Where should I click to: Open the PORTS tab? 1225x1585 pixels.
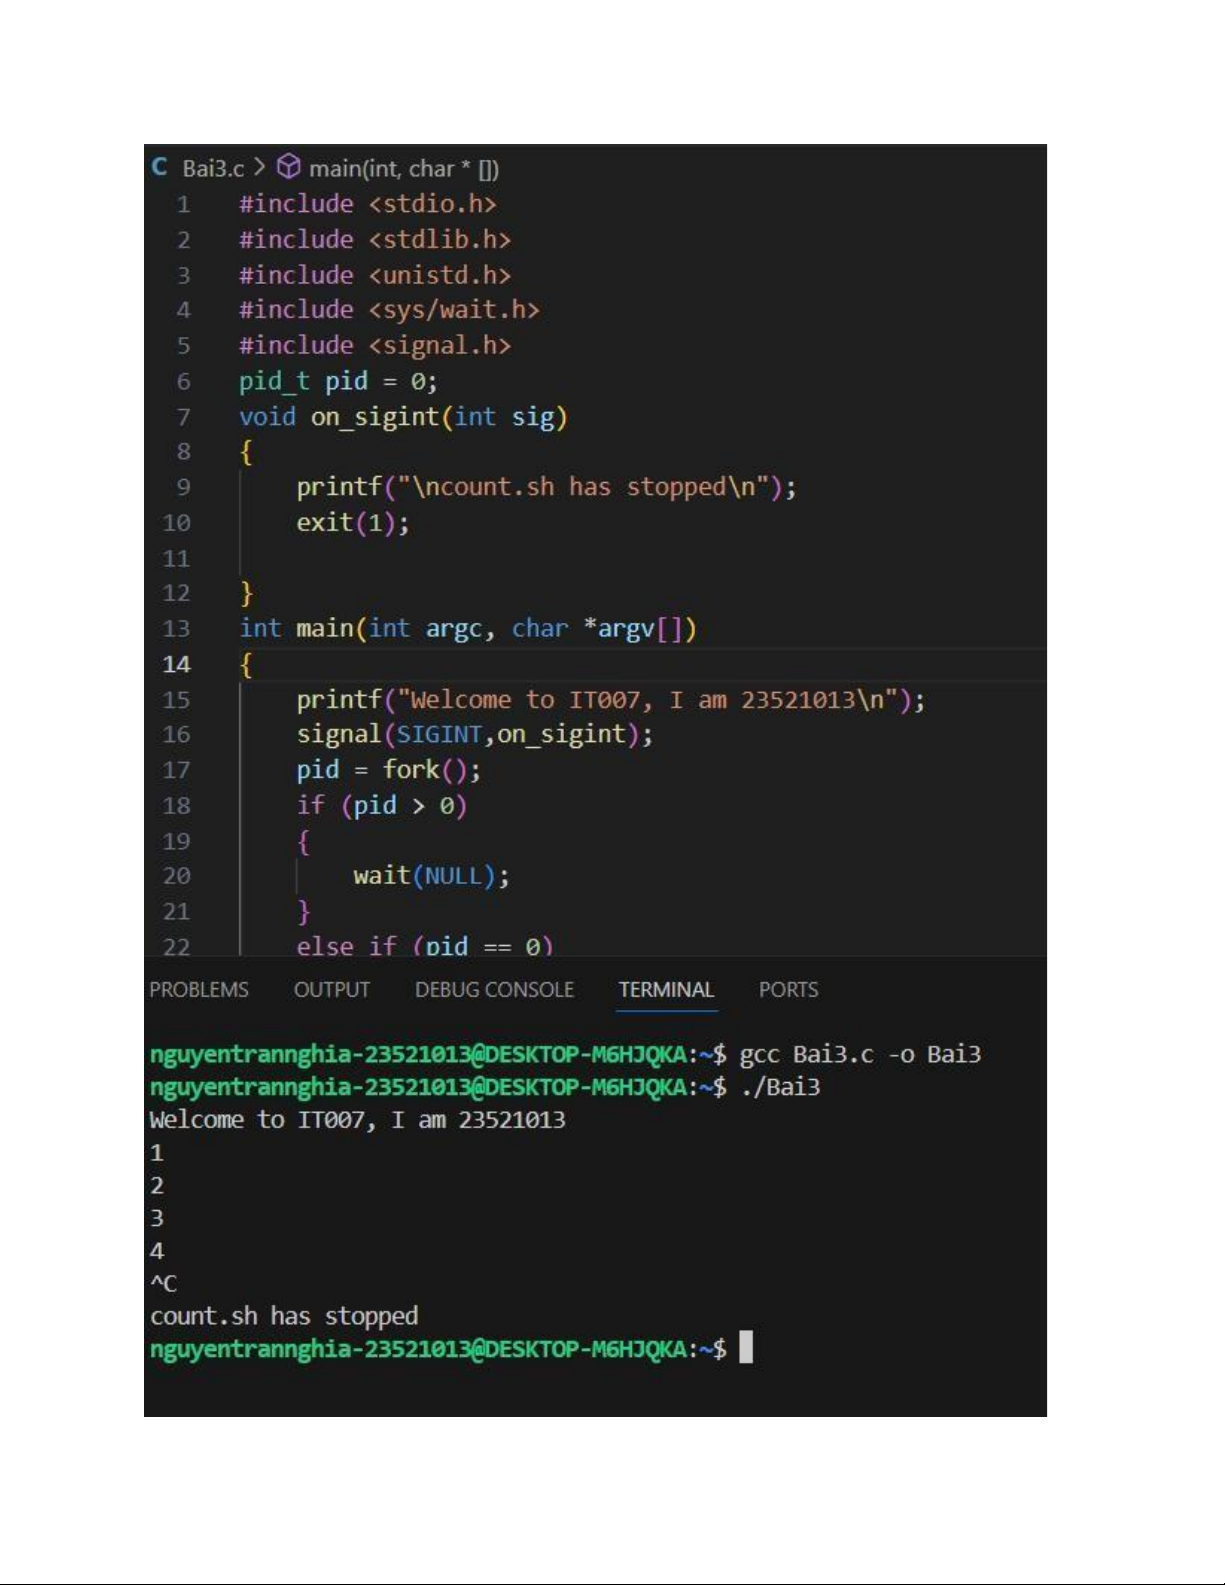pos(788,990)
